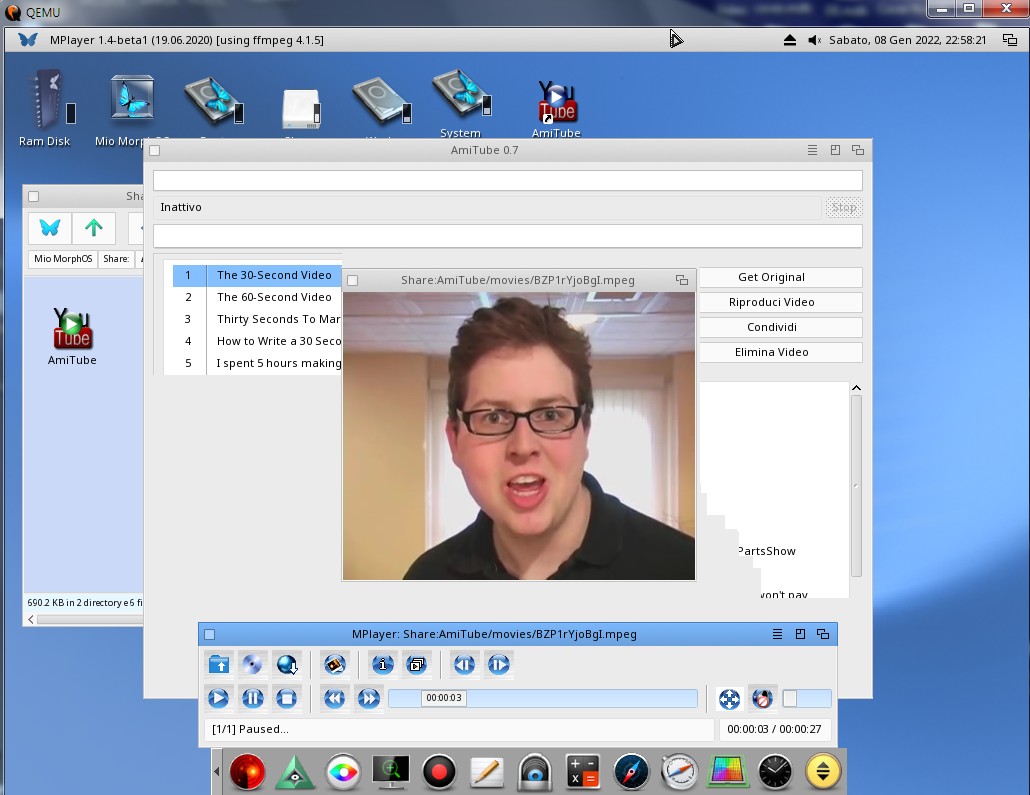1030x795 pixels.
Task: Click the "Elimina Video" button
Action: 770,352
